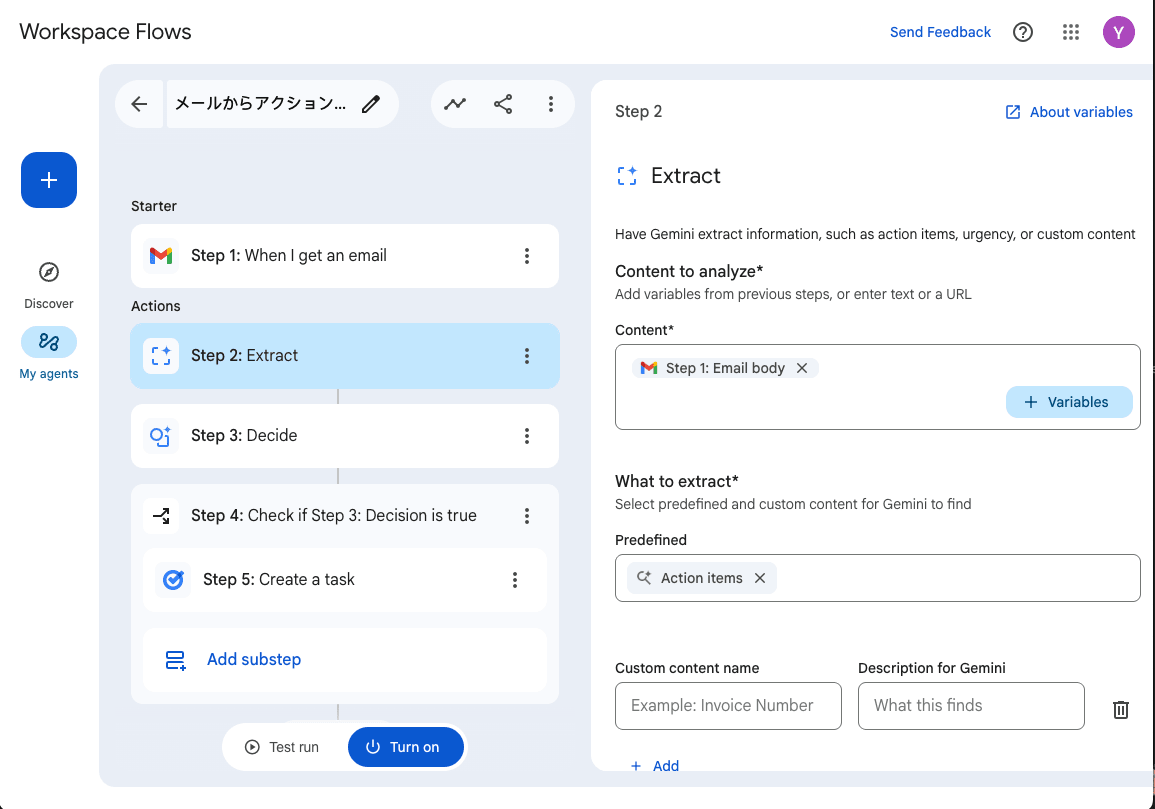Screen dimensions: 1155x809
Task: Open Step 2 Extract options menu
Action: tap(527, 356)
